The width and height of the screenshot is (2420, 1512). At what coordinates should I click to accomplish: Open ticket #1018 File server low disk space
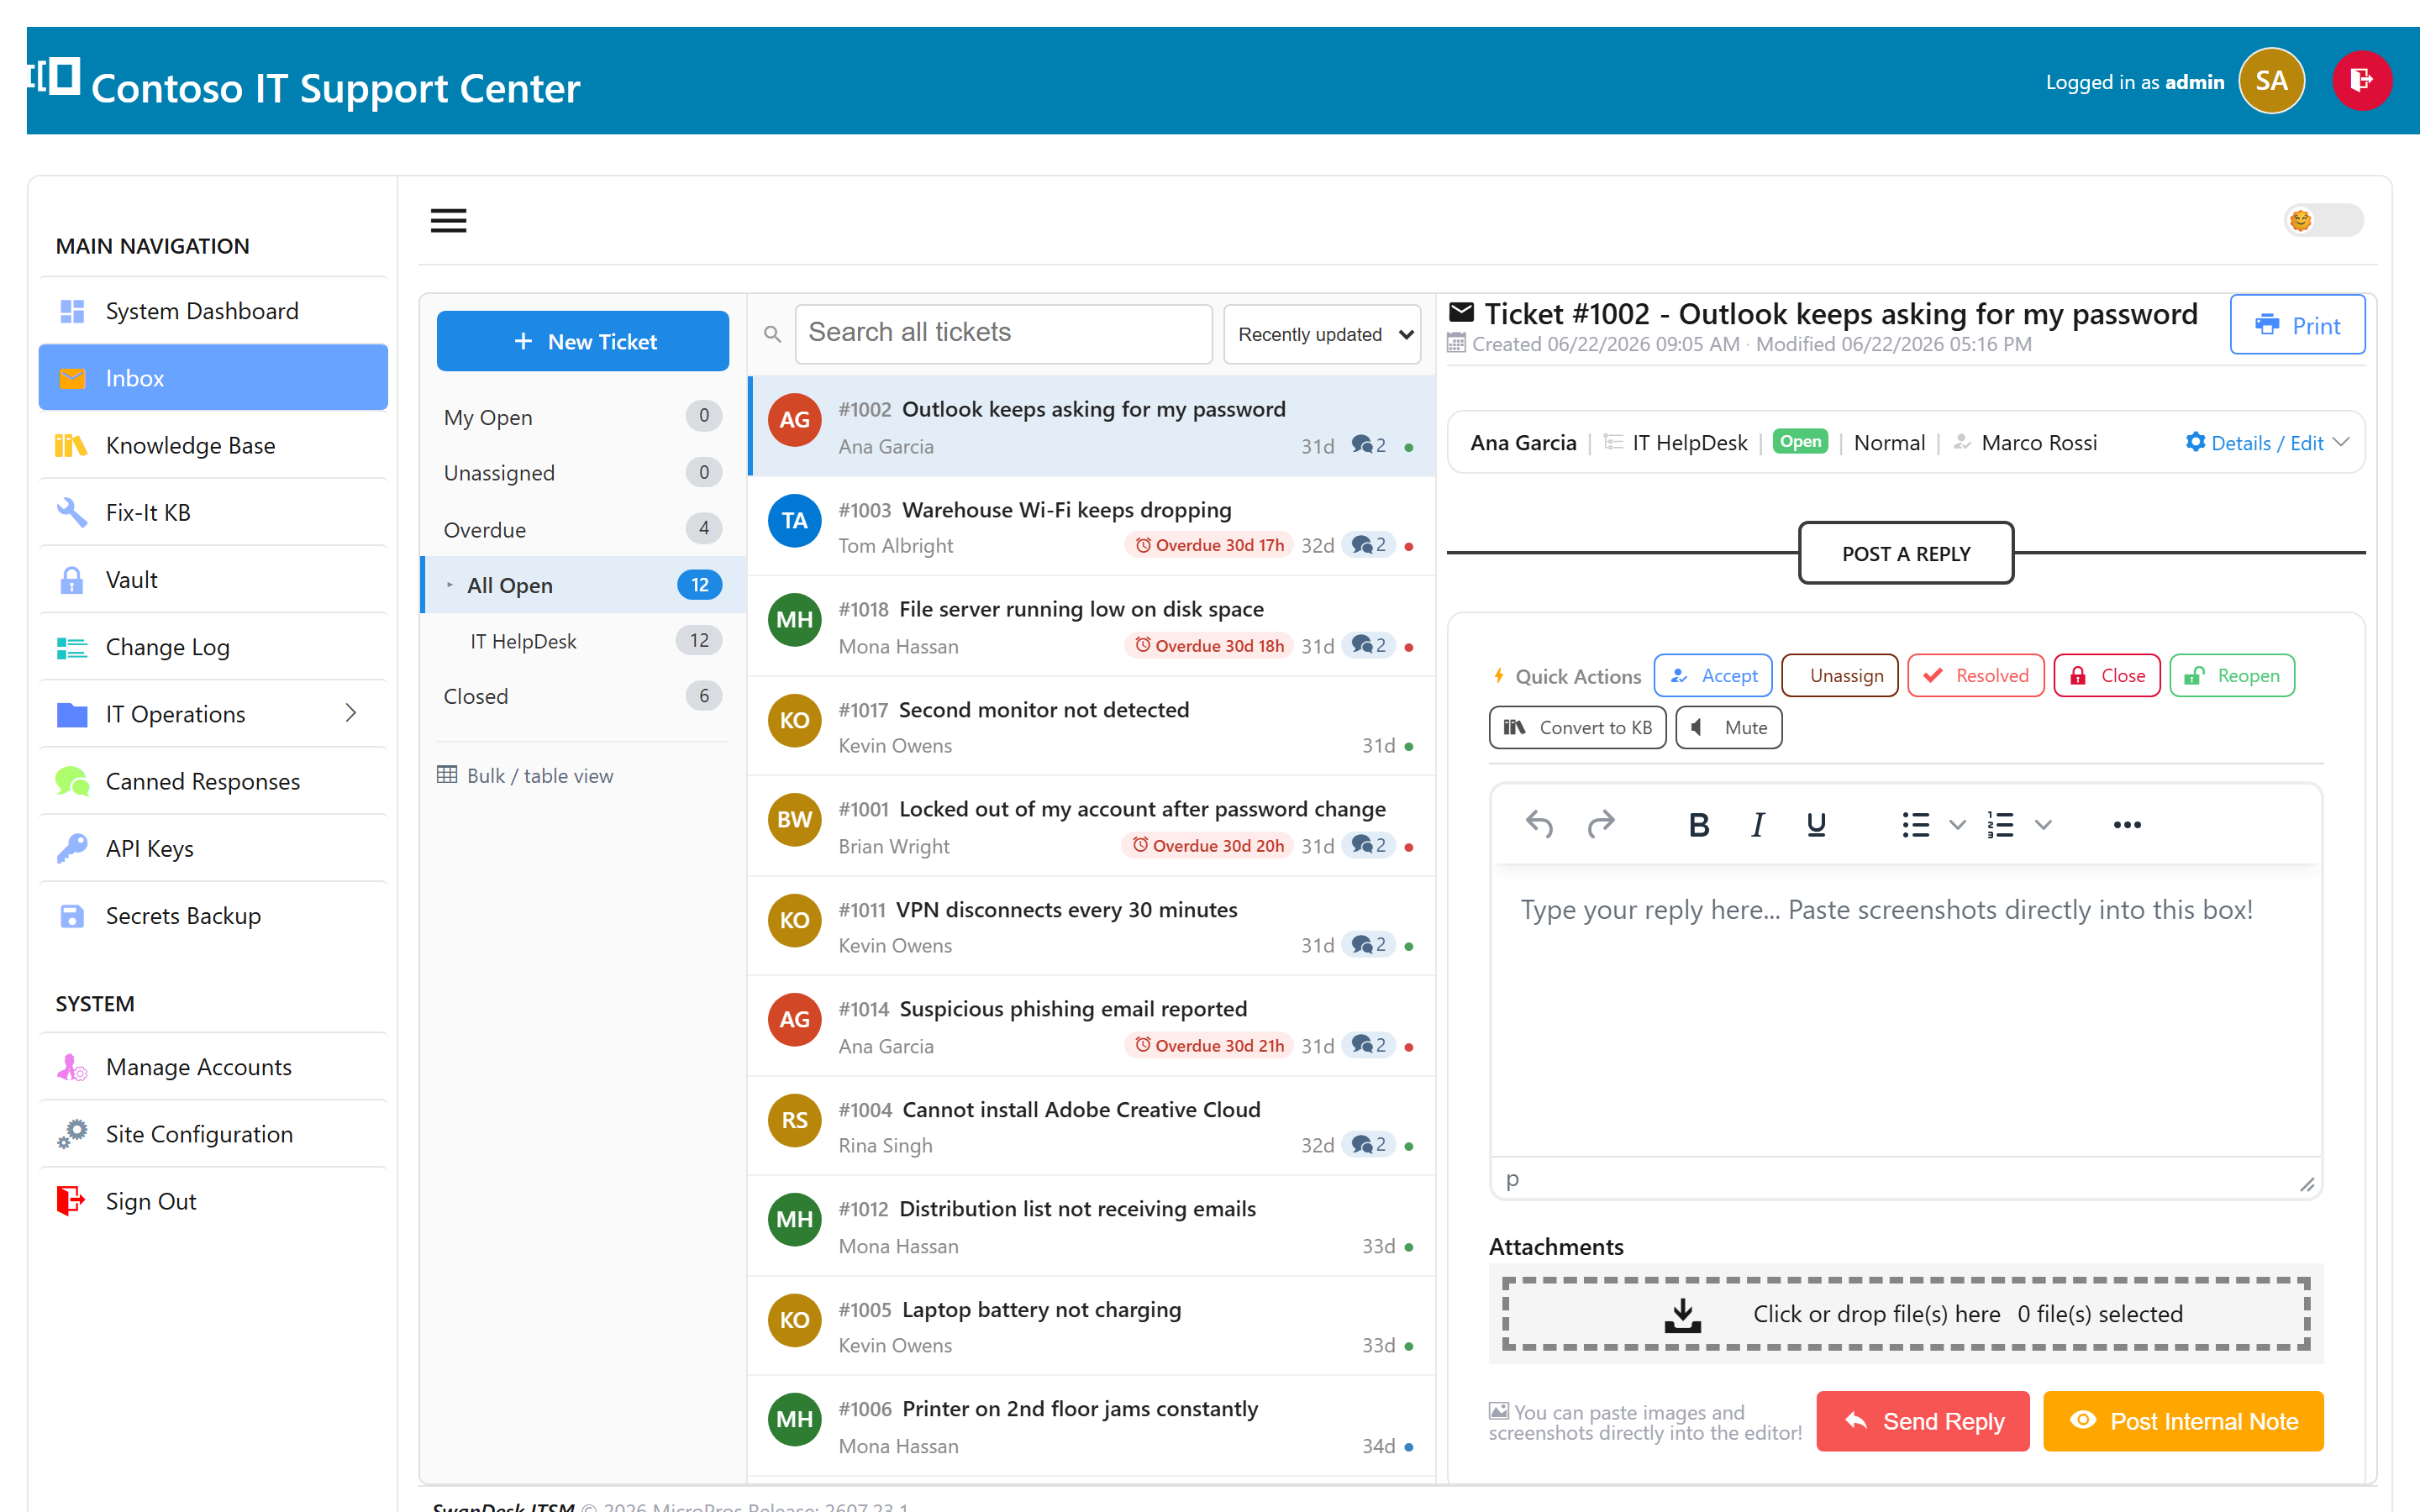(1091, 626)
